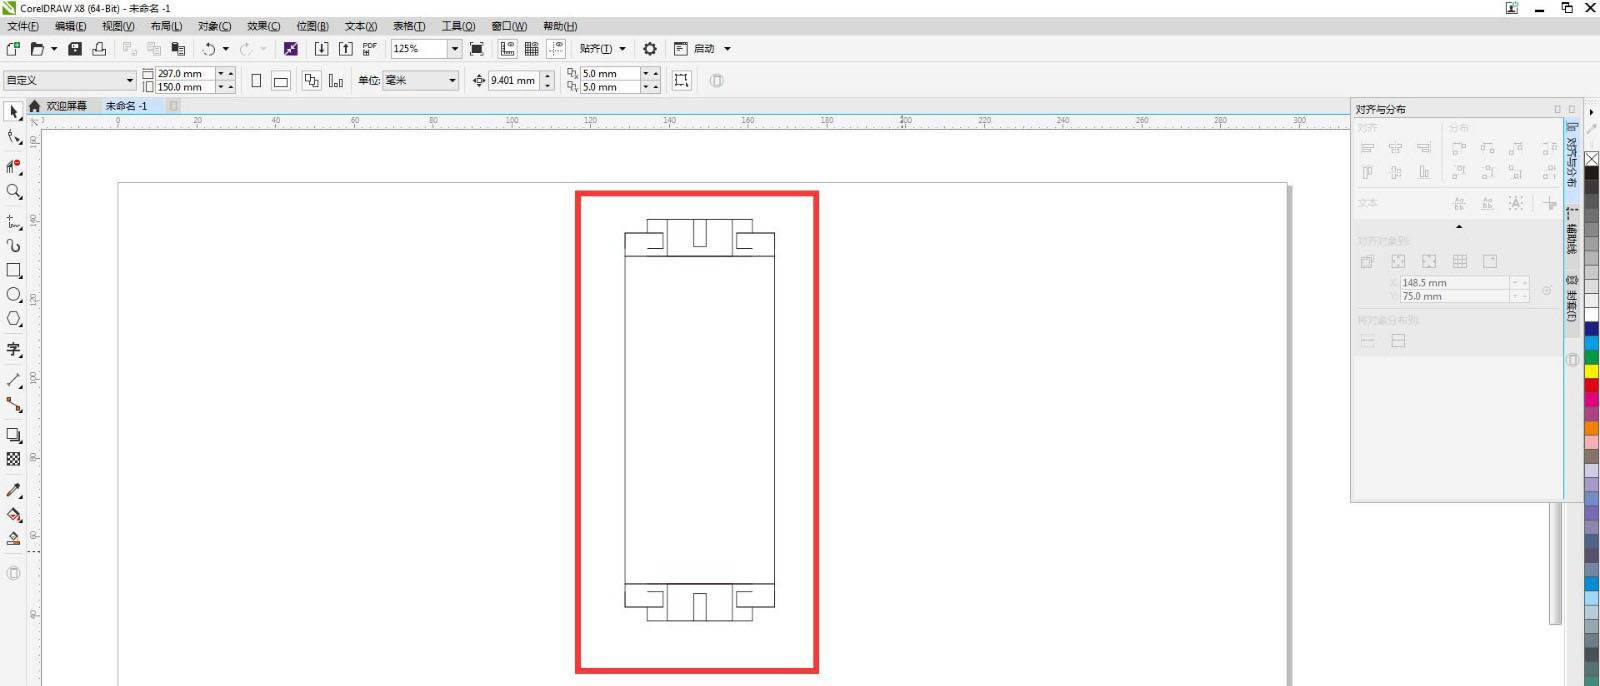Viewport: 1600px width, 686px height.
Task: Open the 单位 units dropdown
Action: [x=452, y=81]
